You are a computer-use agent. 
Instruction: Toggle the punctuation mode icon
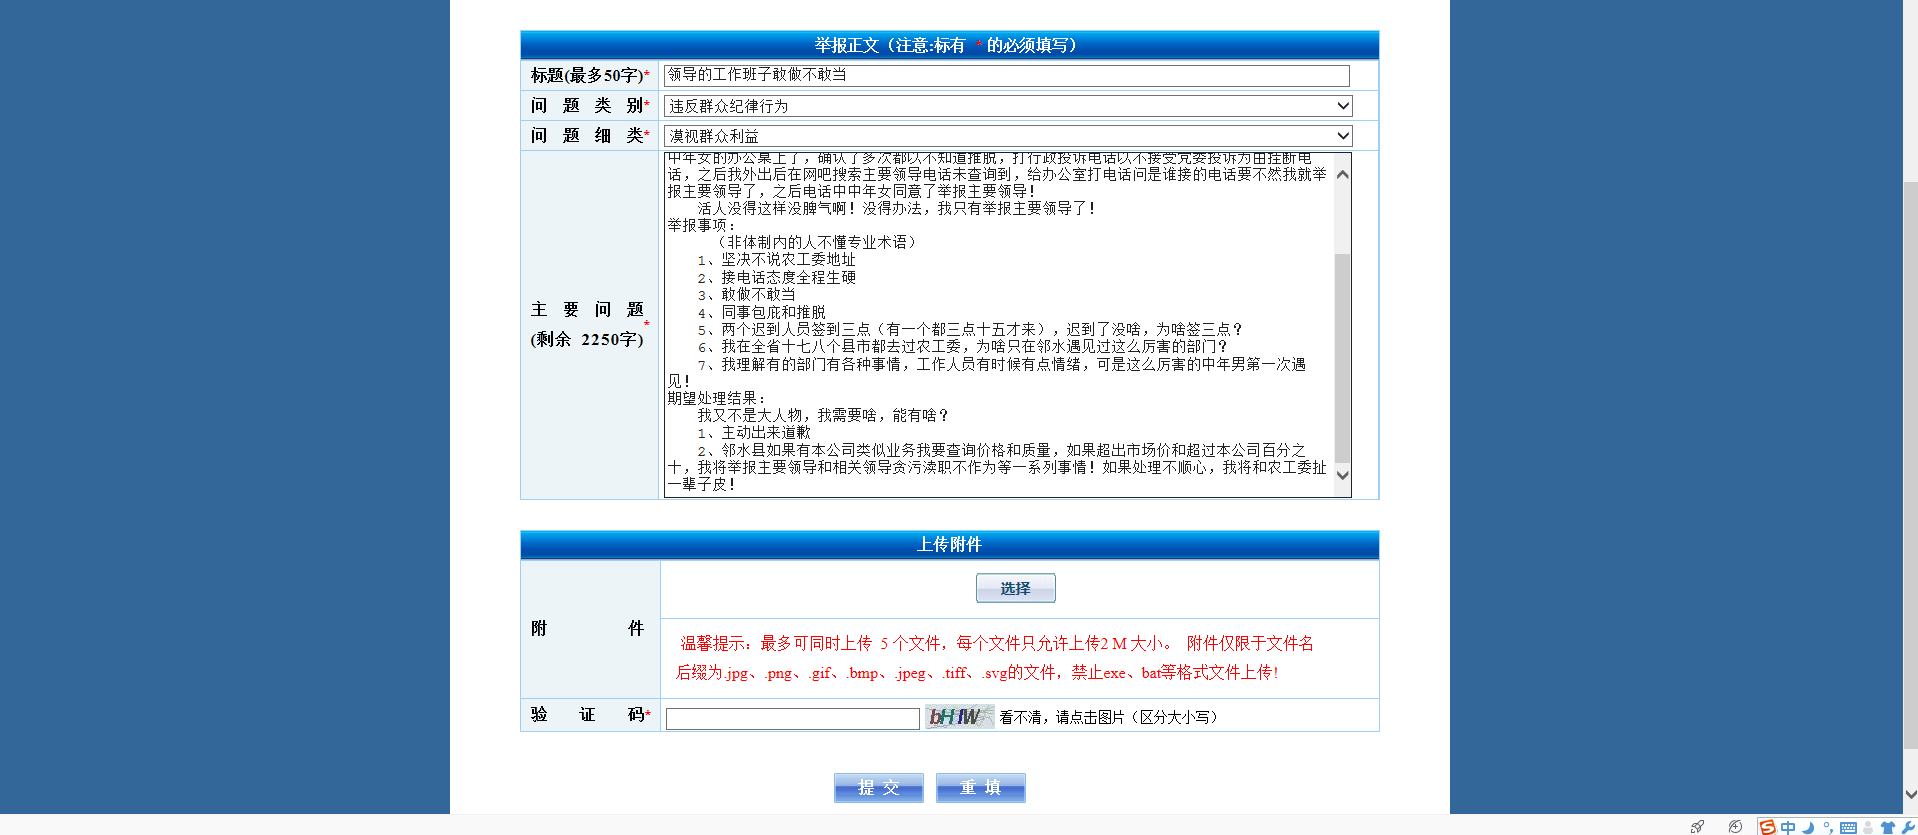[1828, 827]
